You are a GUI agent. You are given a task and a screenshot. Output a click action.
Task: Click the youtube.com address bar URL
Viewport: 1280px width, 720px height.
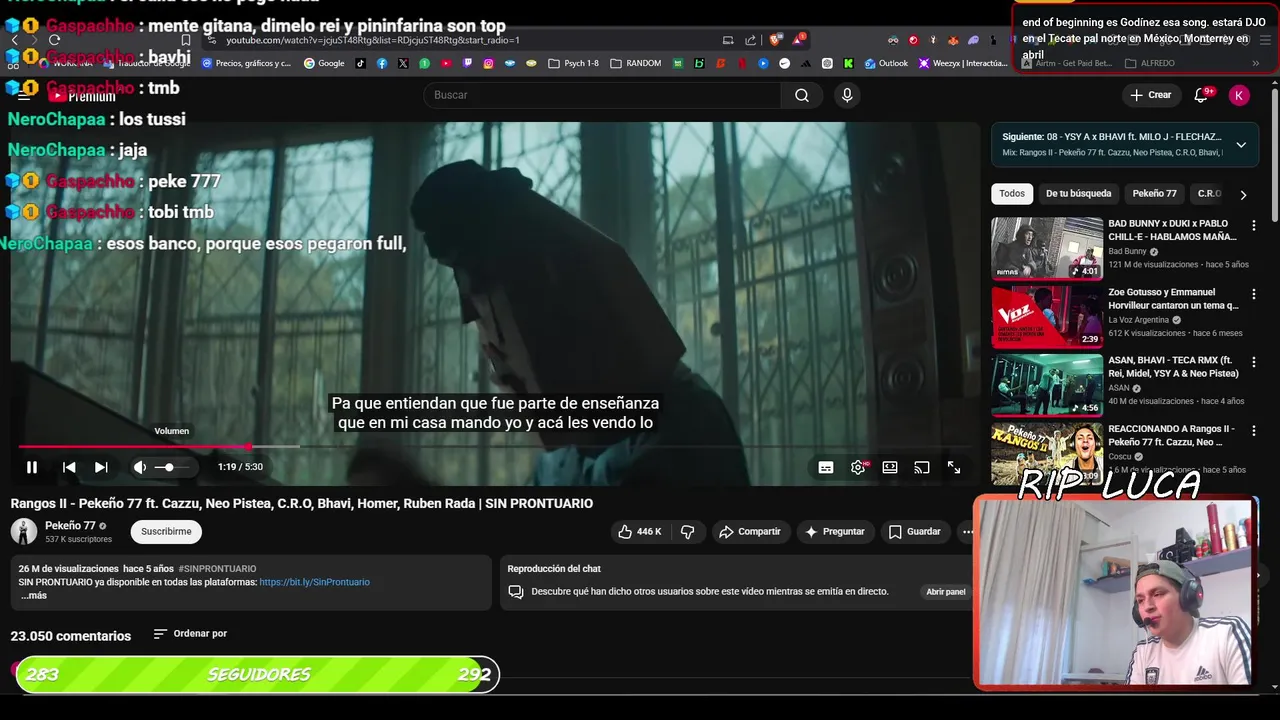click(373, 40)
